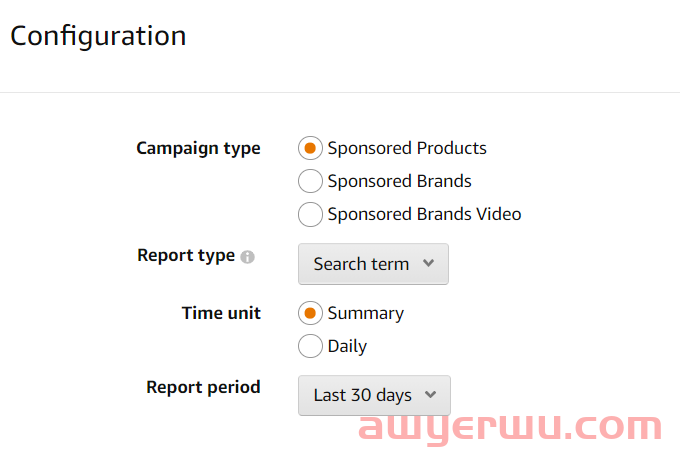Click the chevron arrow beside Last 30 days

[x=431, y=395]
